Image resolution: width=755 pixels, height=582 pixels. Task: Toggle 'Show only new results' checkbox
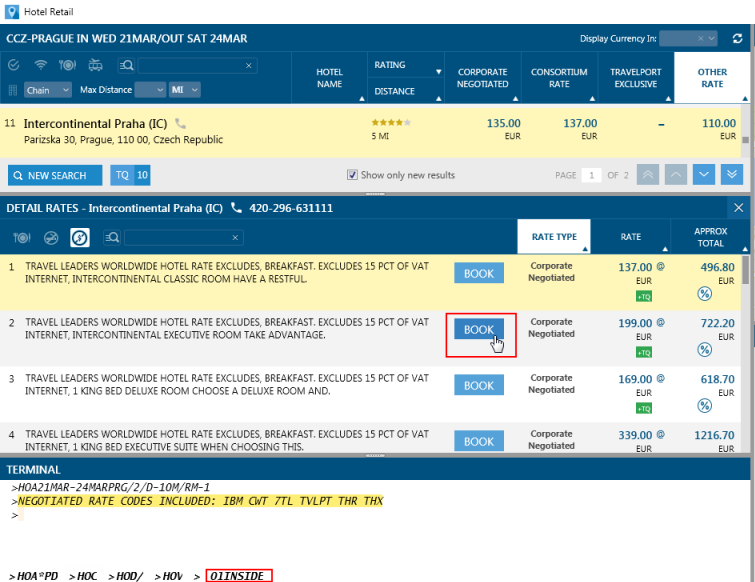click(x=352, y=175)
